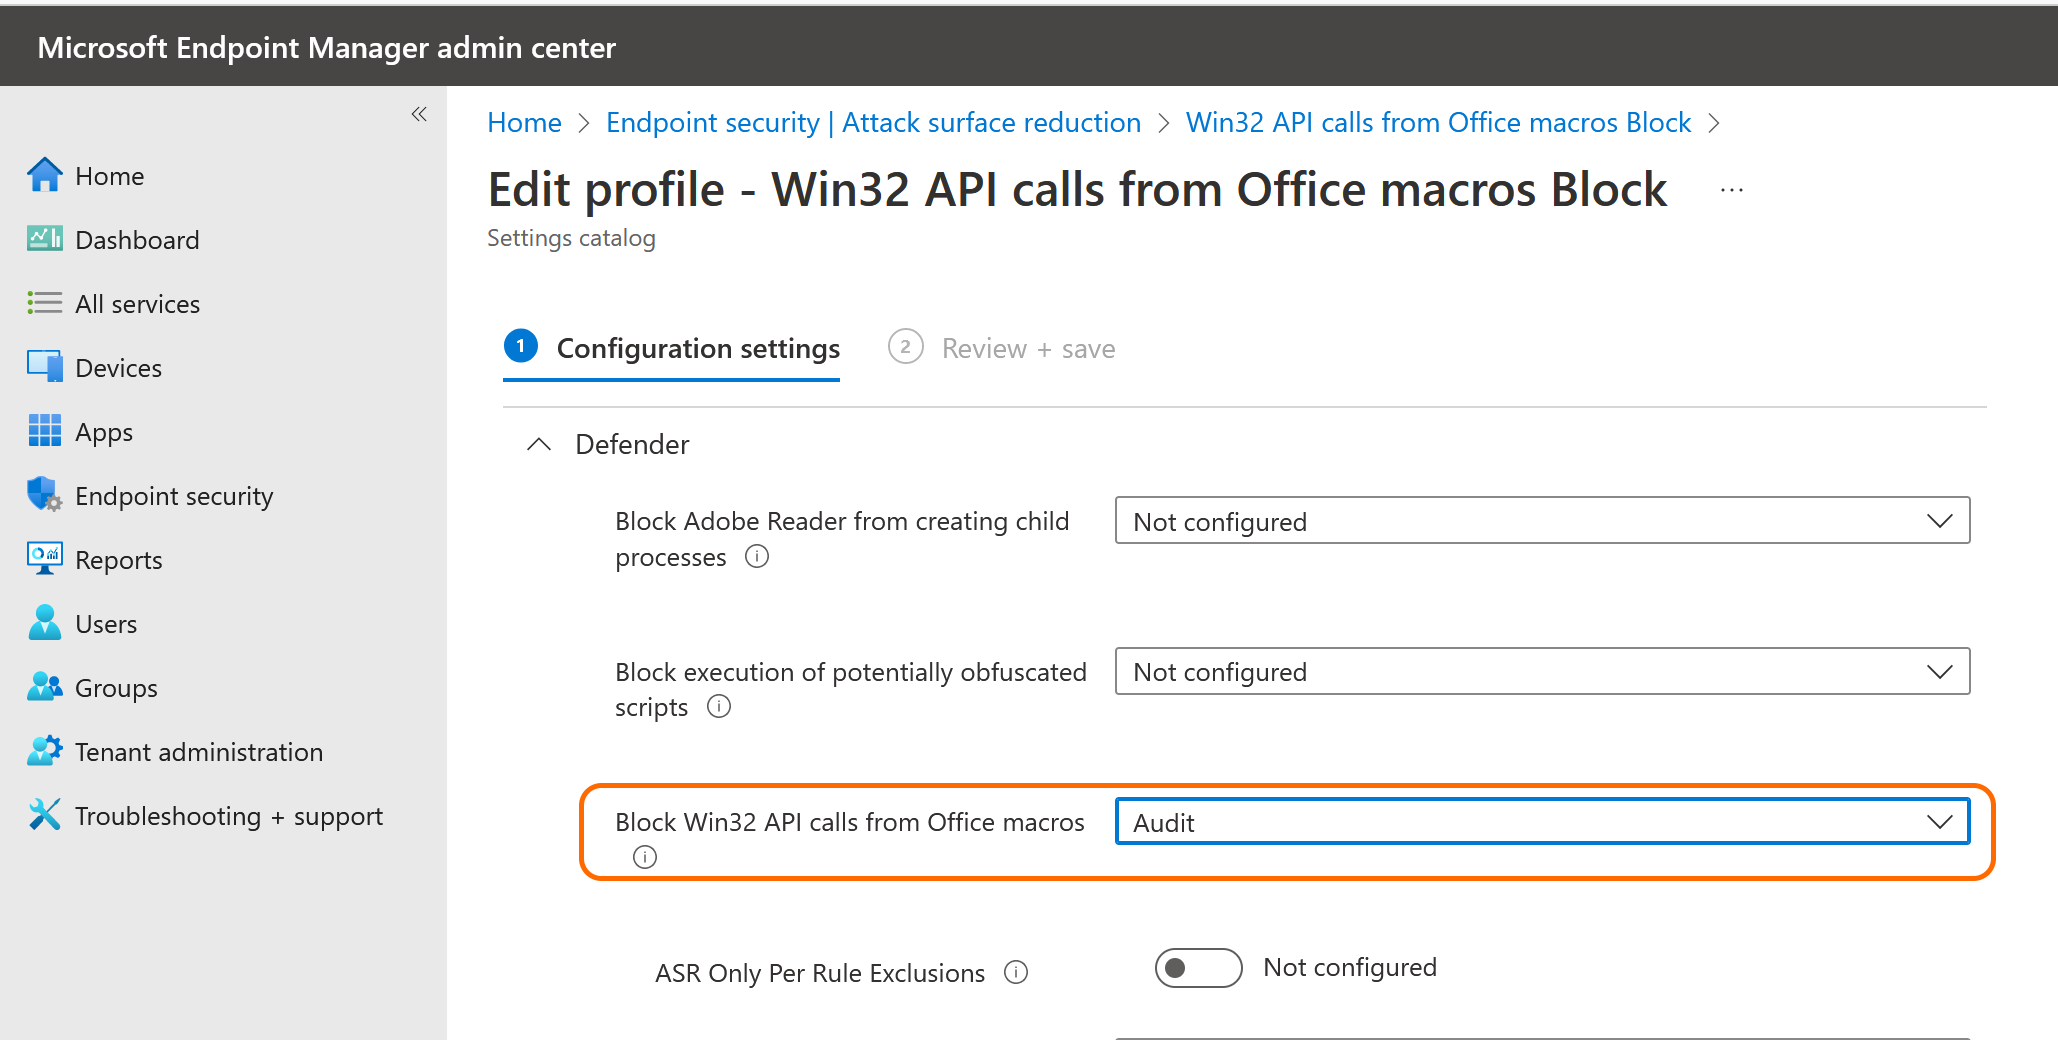
Task: Open the more options ellipsis beside title
Action: pos(1732,190)
